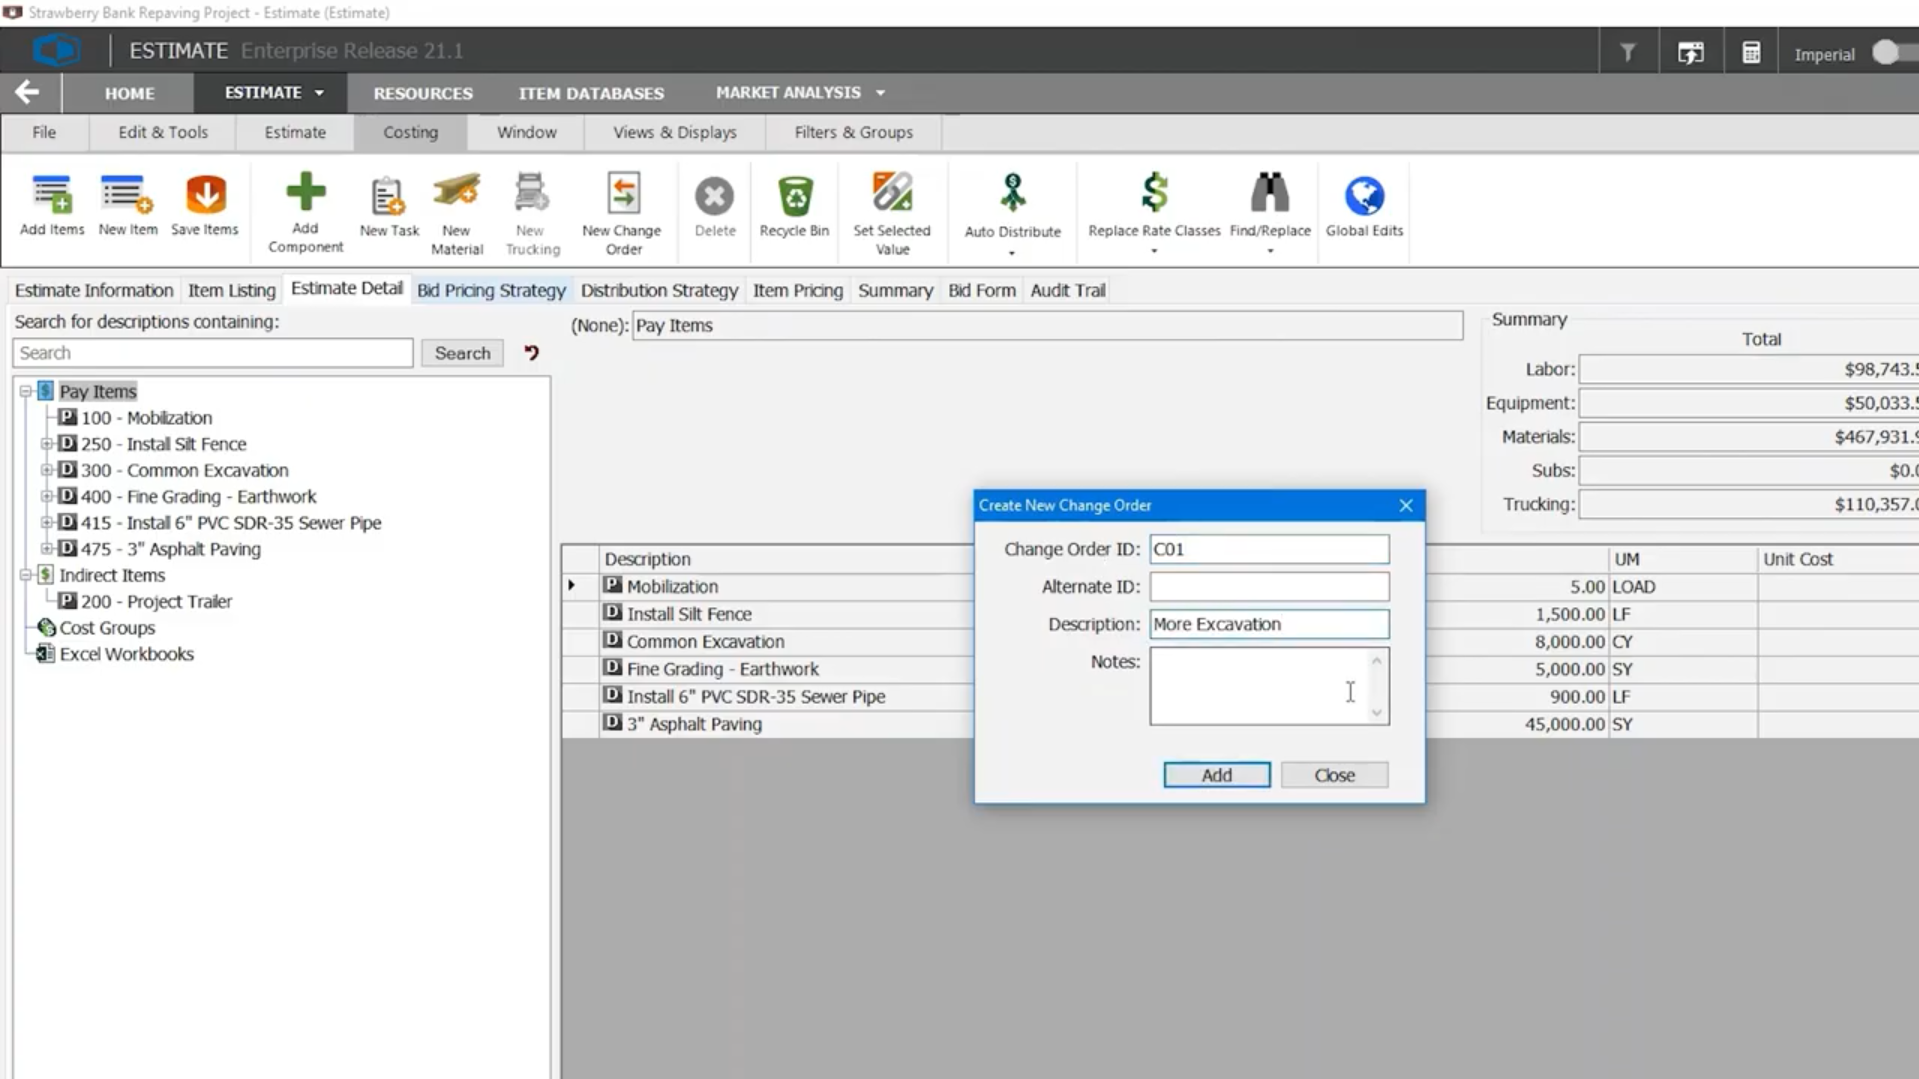Open the Filters & Groups ribbon tab
The image size is (1919, 1079).
853,132
